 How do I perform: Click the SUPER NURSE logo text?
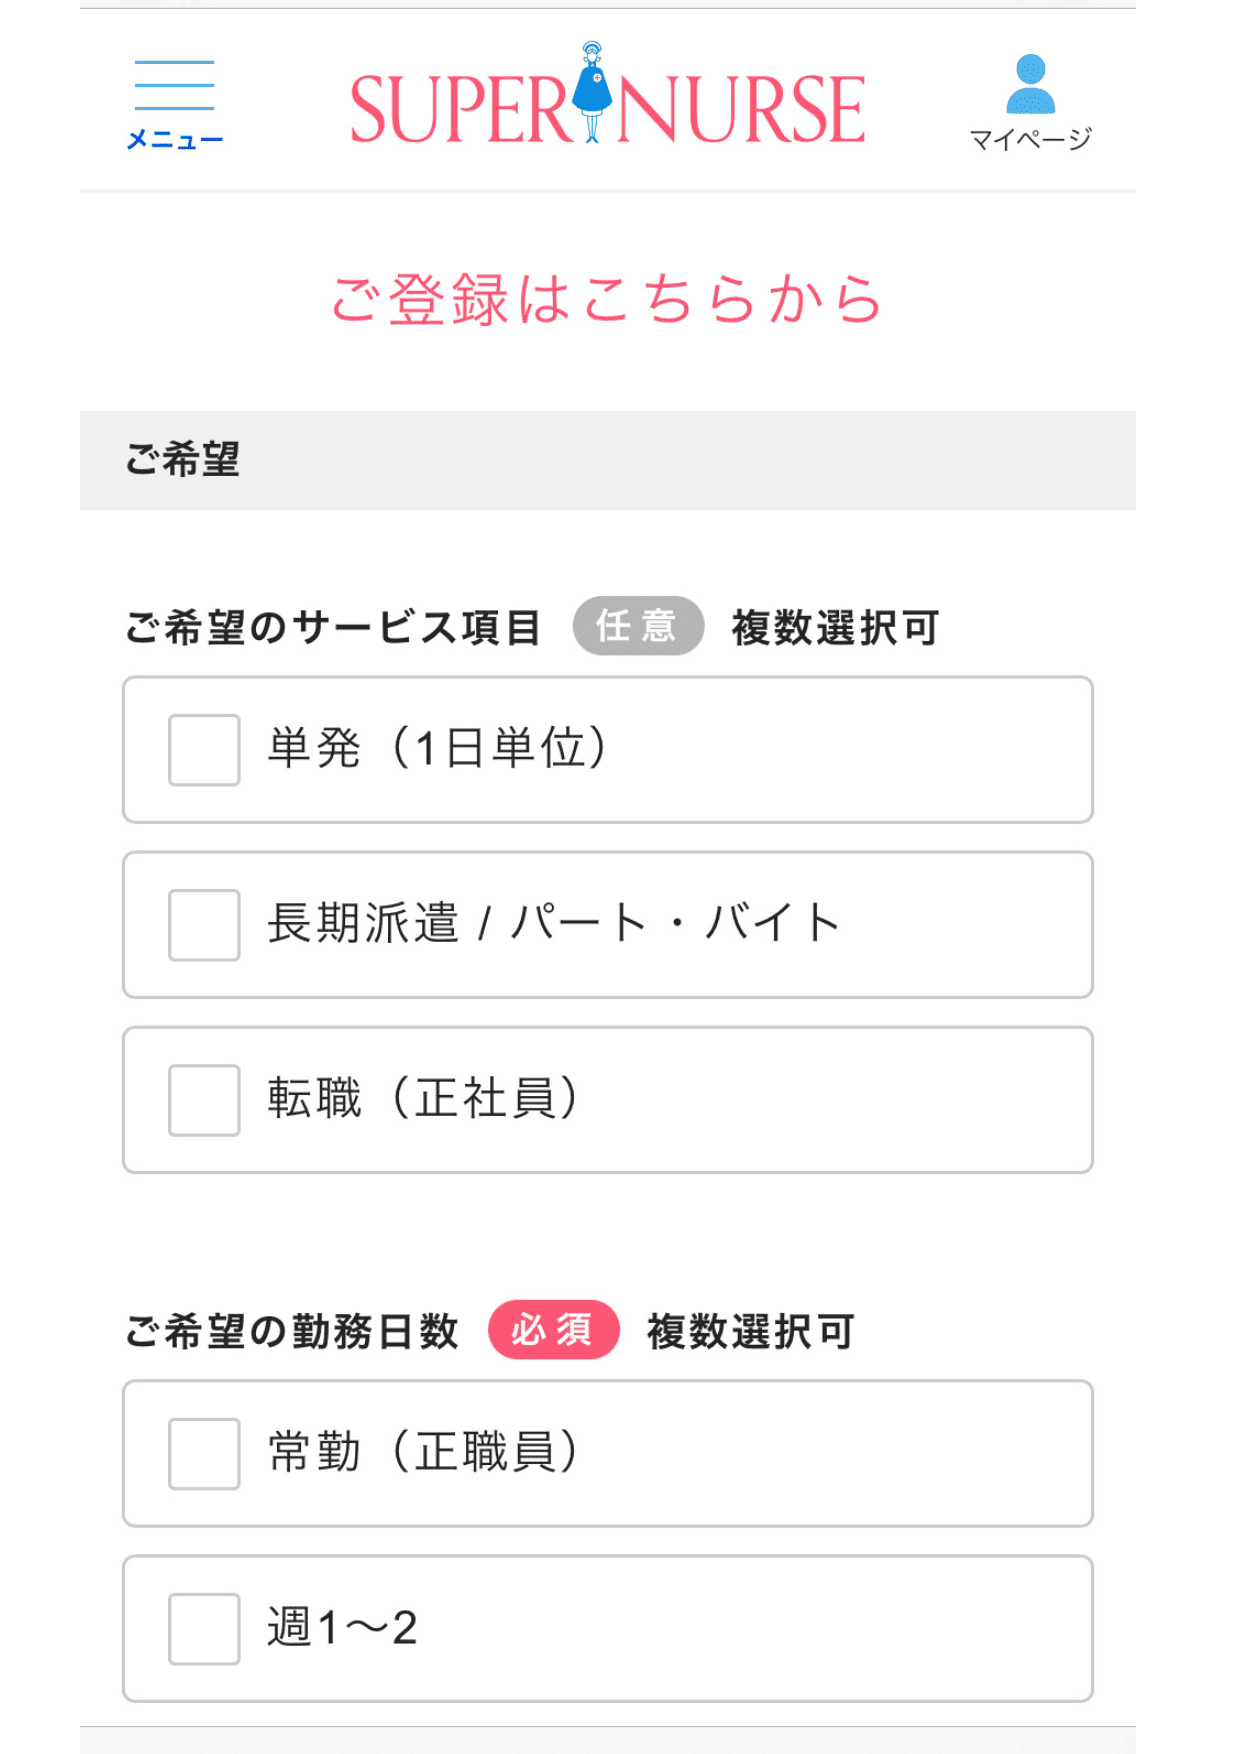[x=607, y=107]
